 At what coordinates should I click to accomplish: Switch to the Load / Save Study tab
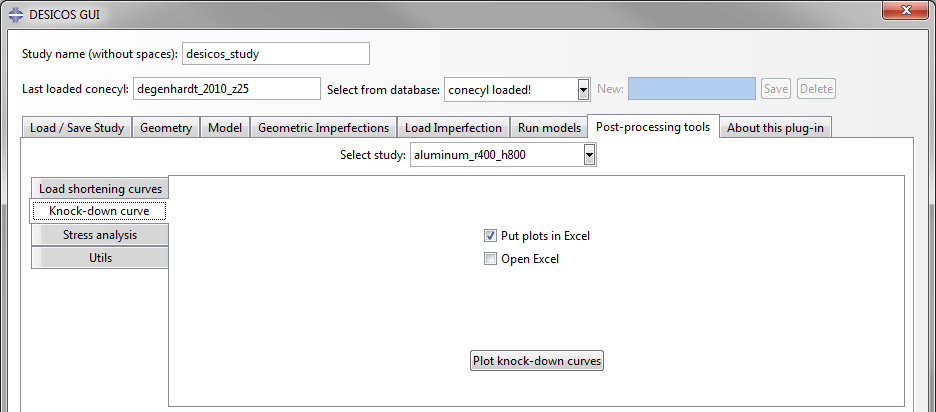coord(76,128)
